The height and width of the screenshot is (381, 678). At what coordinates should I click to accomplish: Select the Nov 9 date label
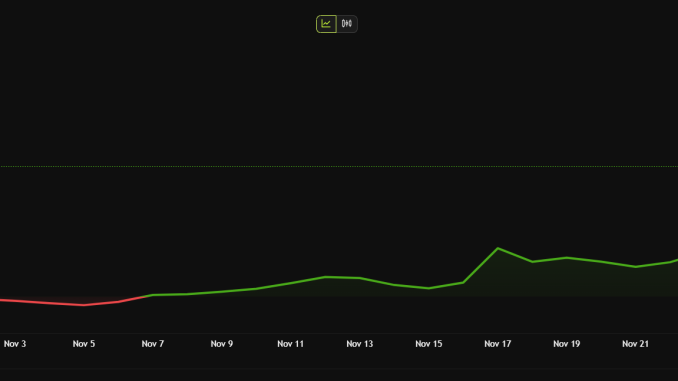click(x=221, y=344)
